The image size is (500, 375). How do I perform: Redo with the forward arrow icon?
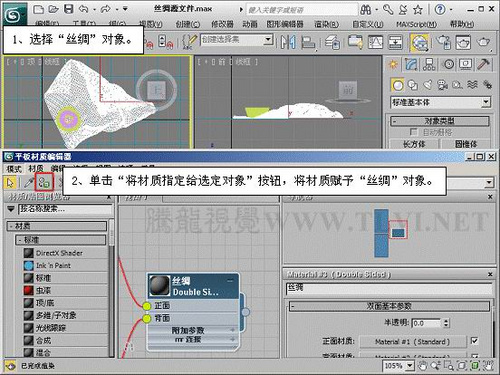106,9
